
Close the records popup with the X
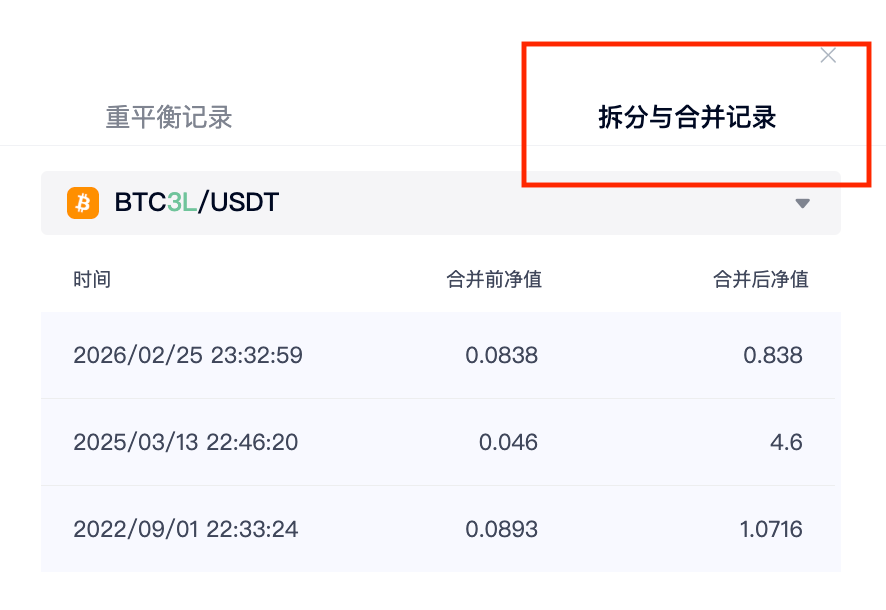(828, 56)
